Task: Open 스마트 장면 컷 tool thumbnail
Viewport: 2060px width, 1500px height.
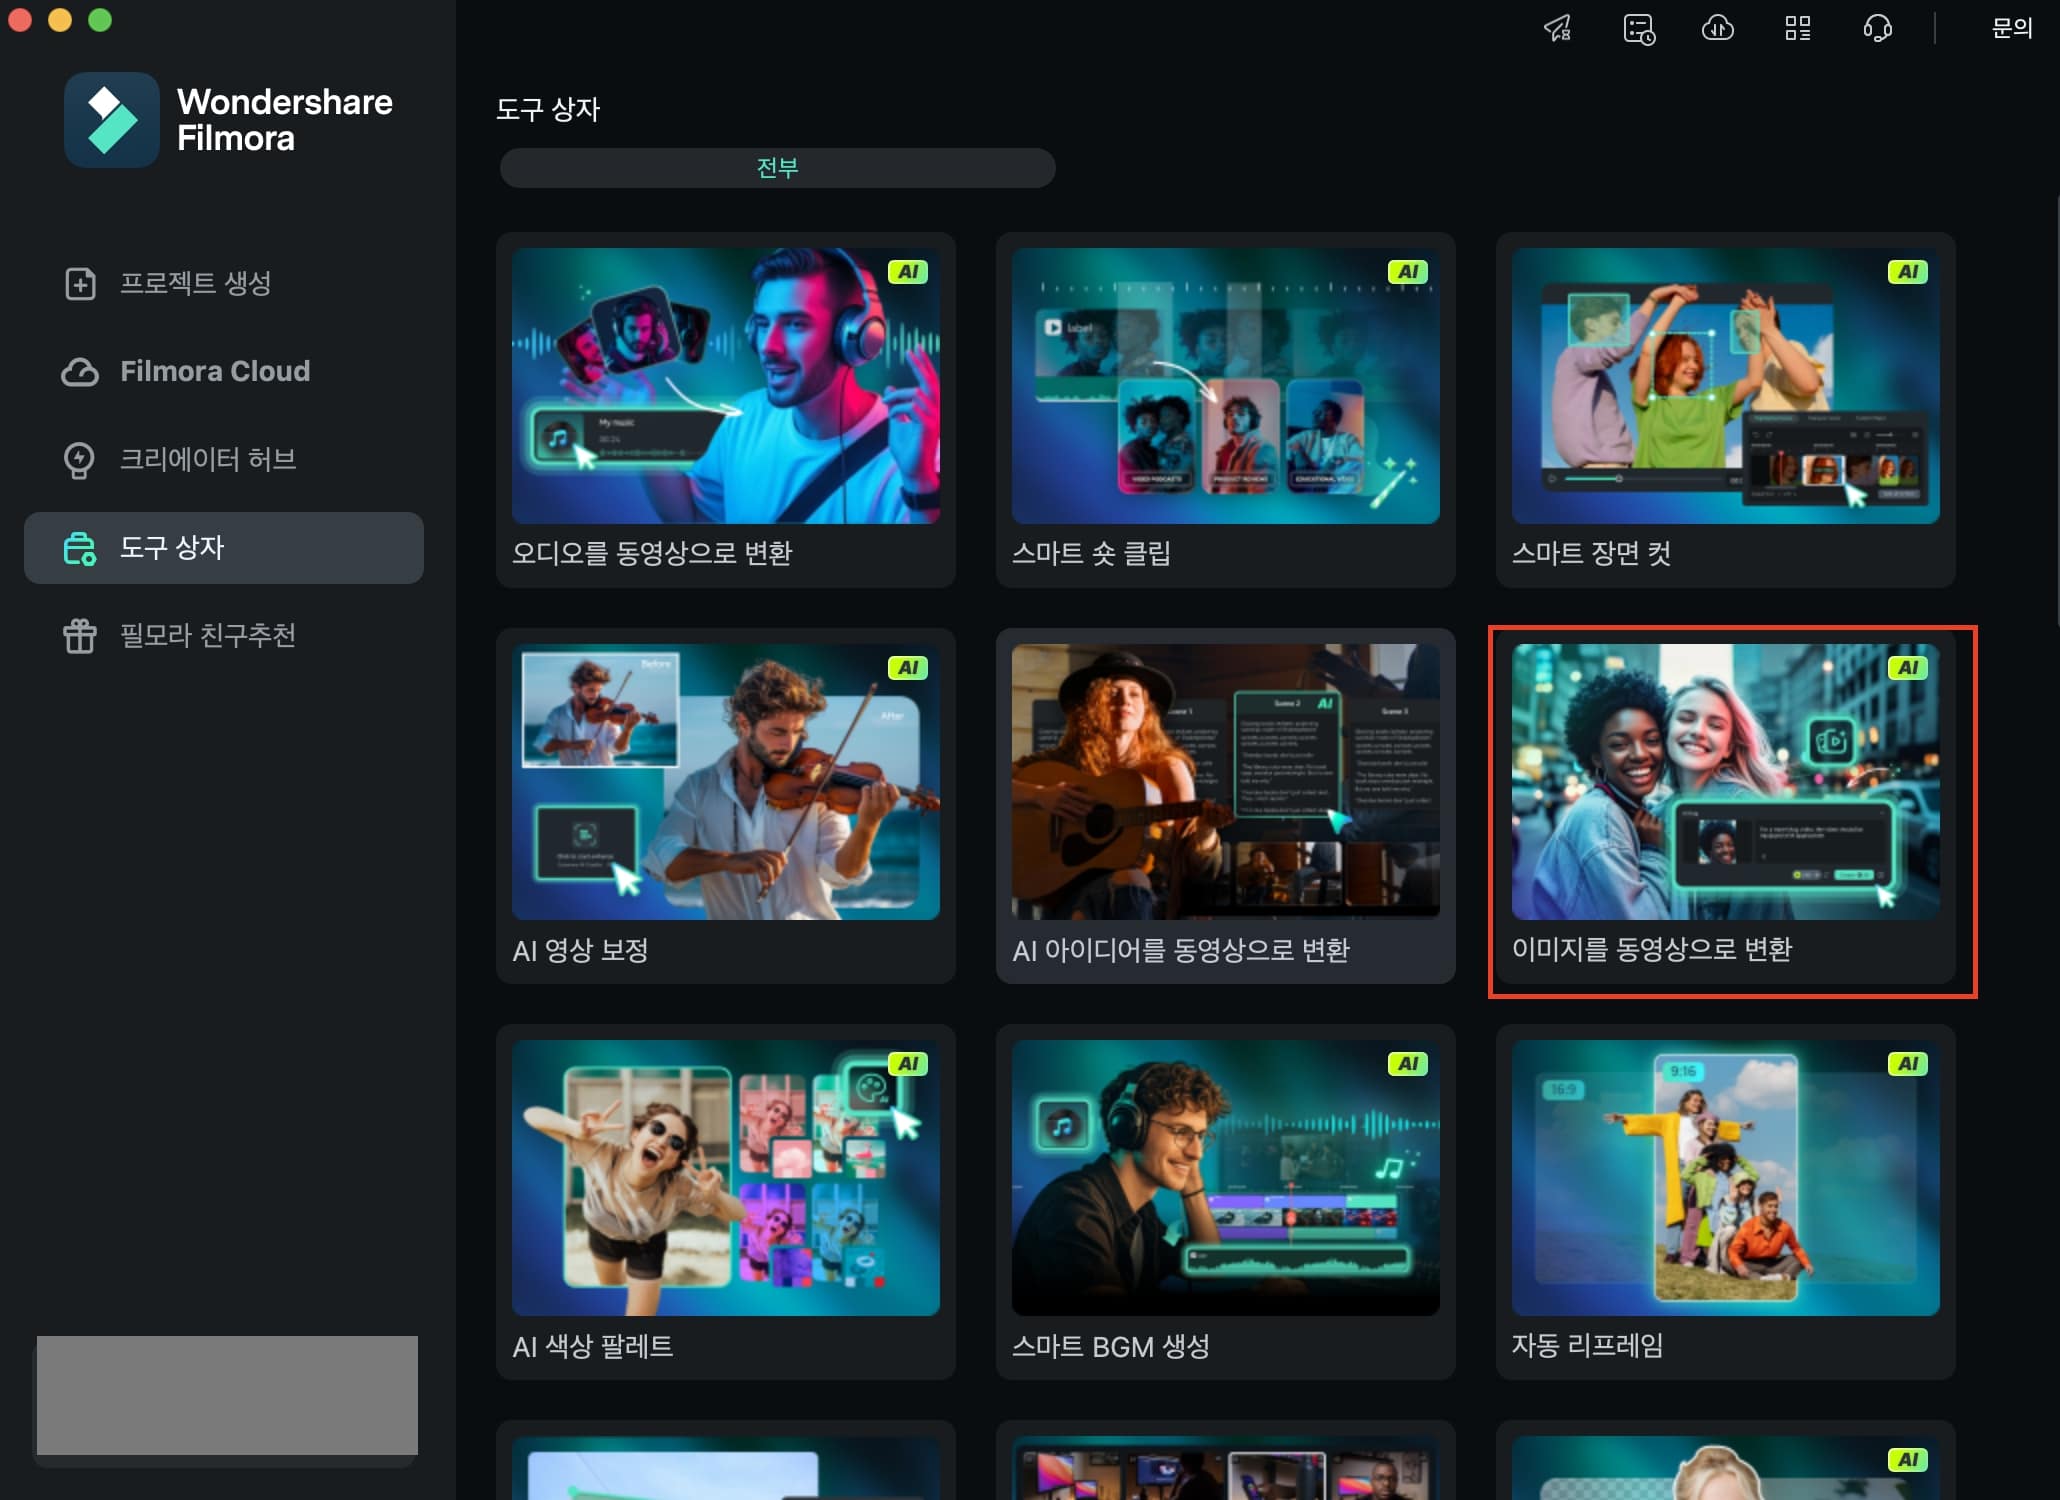Action: (x=1726, y=386)
